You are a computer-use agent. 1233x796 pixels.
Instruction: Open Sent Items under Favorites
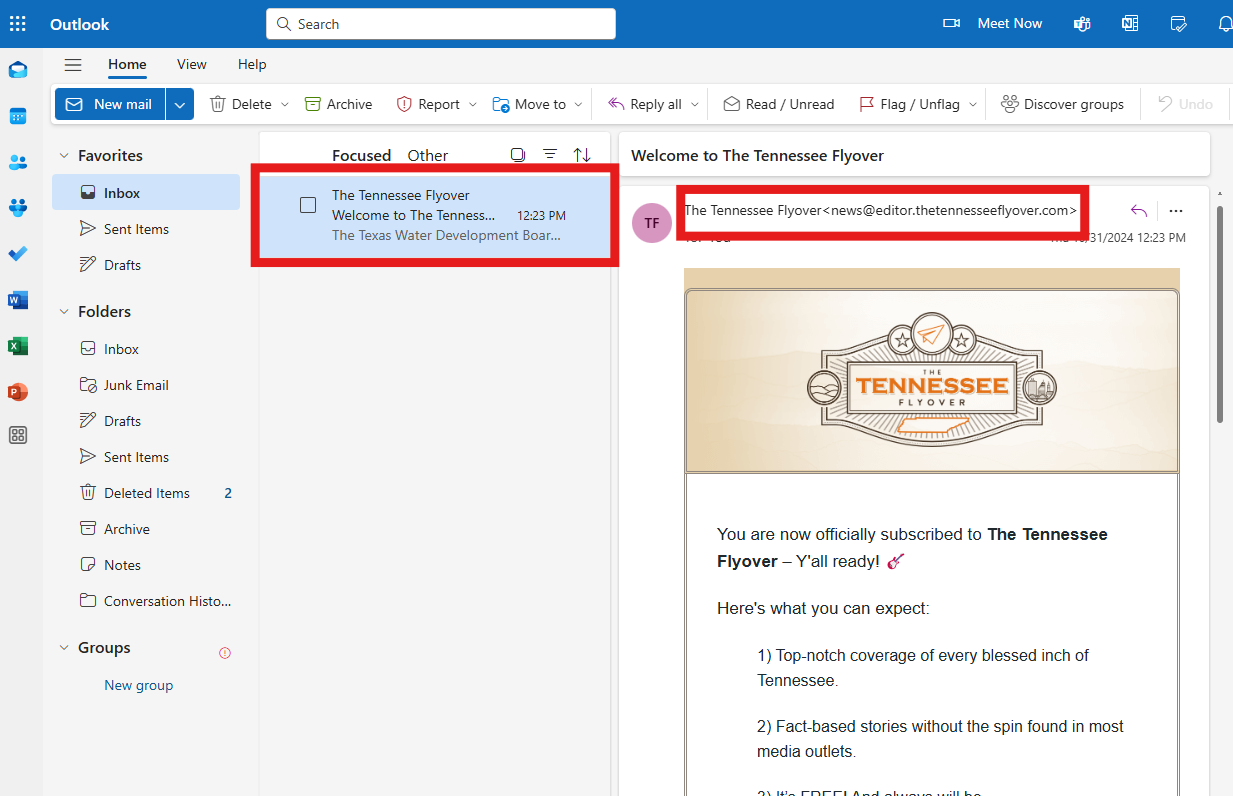146,229
